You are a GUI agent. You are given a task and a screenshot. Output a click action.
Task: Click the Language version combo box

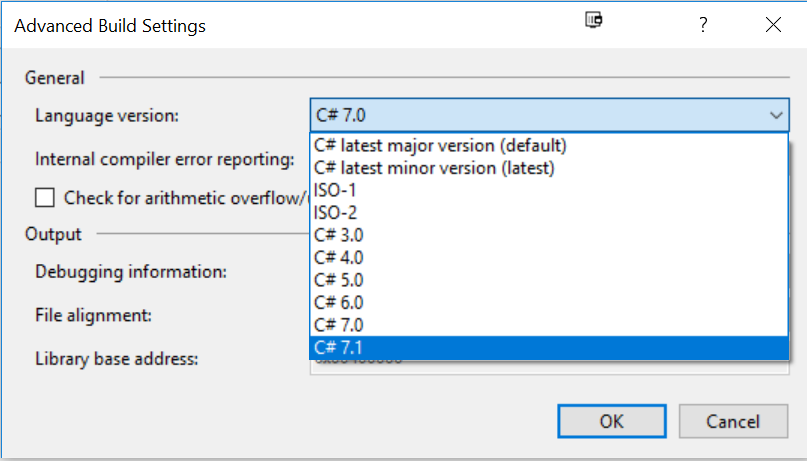pyautogui.click(x=549, y=115)
